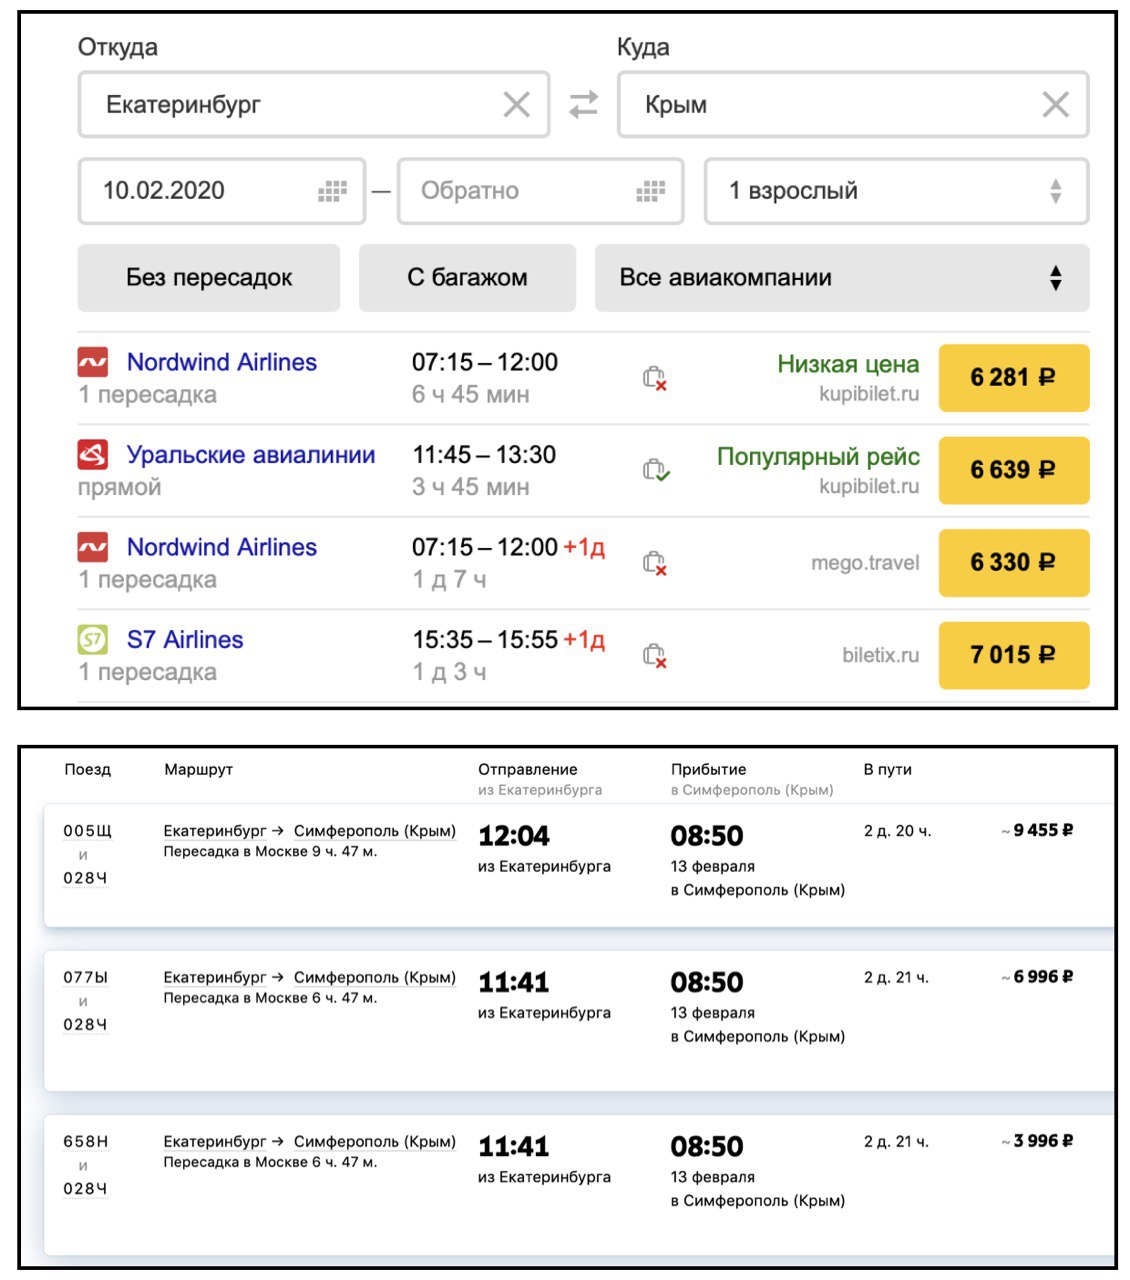This screenshot has height=1280, width=1130.
Task: Buy ticket for 6 639 ₽
Action: coord(1013,470)
